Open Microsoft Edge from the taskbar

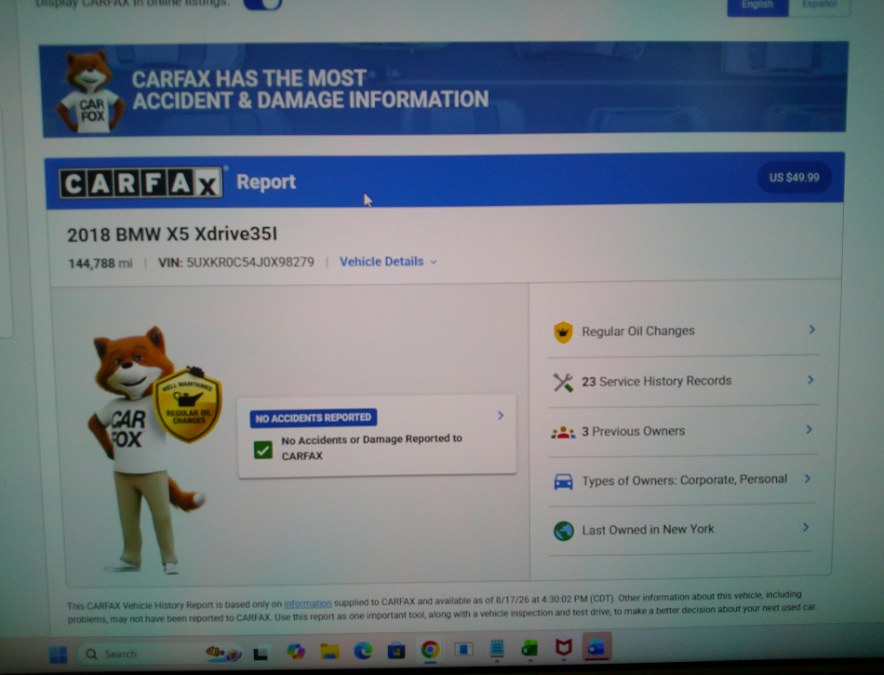pyautogui.click(x=363, y=651)
